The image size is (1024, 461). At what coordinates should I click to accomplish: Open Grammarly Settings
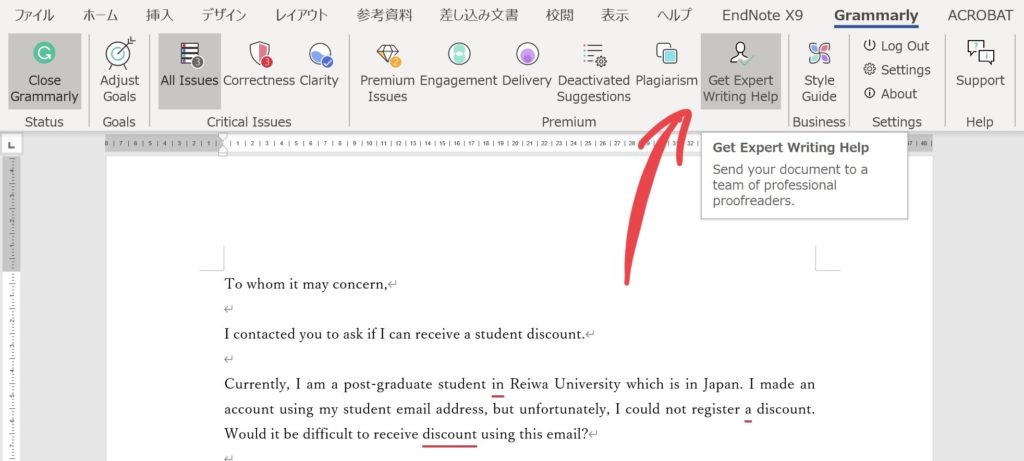pos(896,70)
